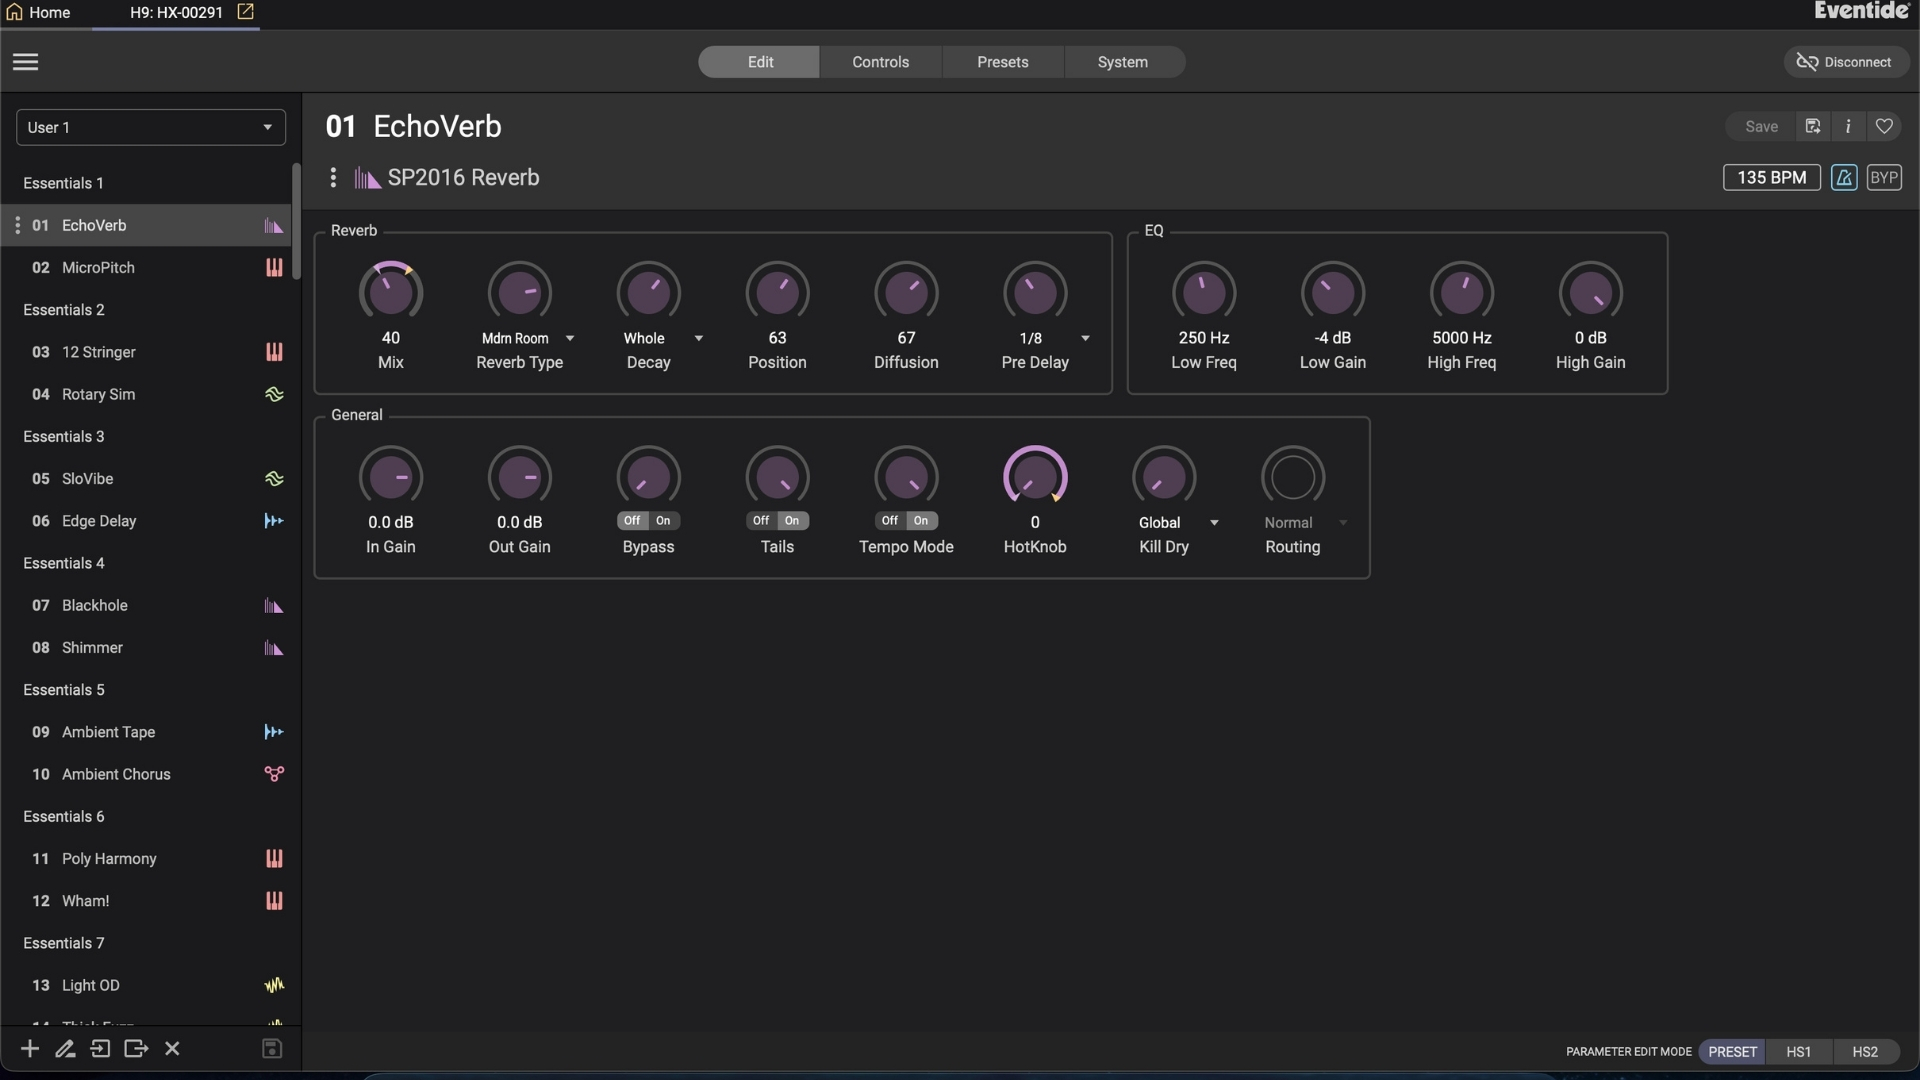The height and width of the screenshot is (1080, 1920).
Task: Click the Position knob
Action: click(x=777, y=292)
